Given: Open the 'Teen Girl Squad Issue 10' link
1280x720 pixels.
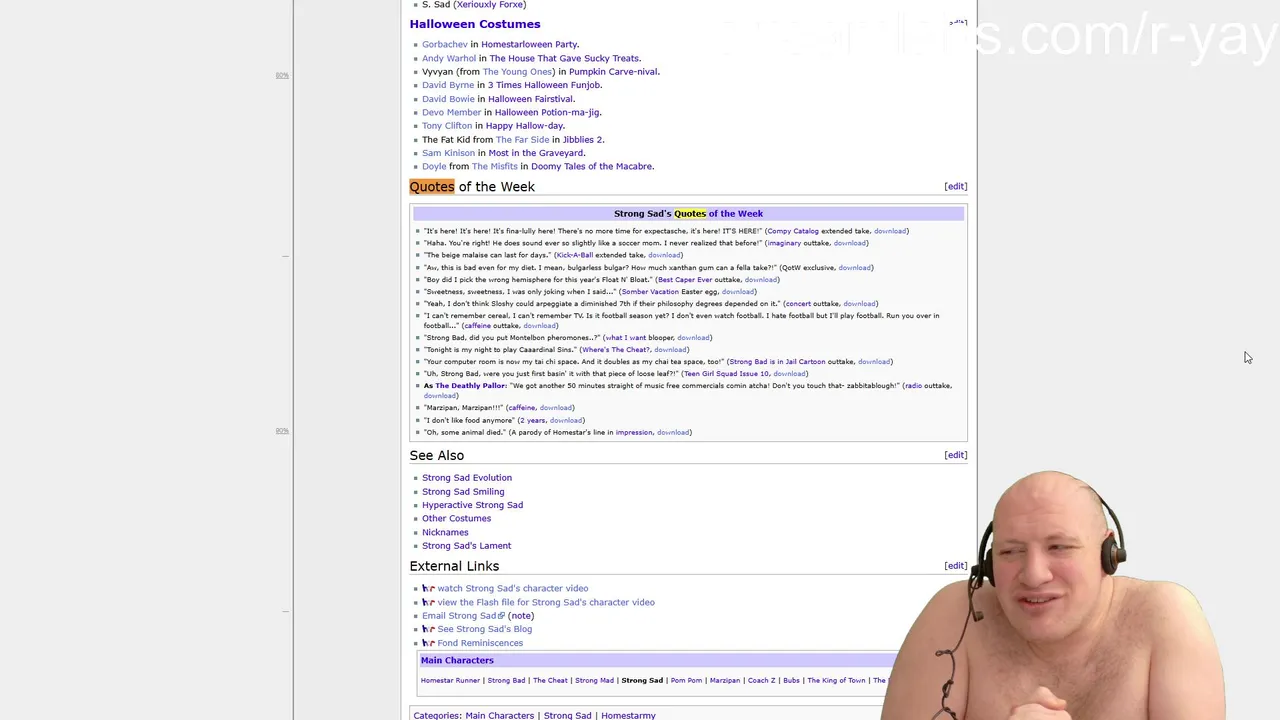Looking at the screenshot, I should (726, 374).
